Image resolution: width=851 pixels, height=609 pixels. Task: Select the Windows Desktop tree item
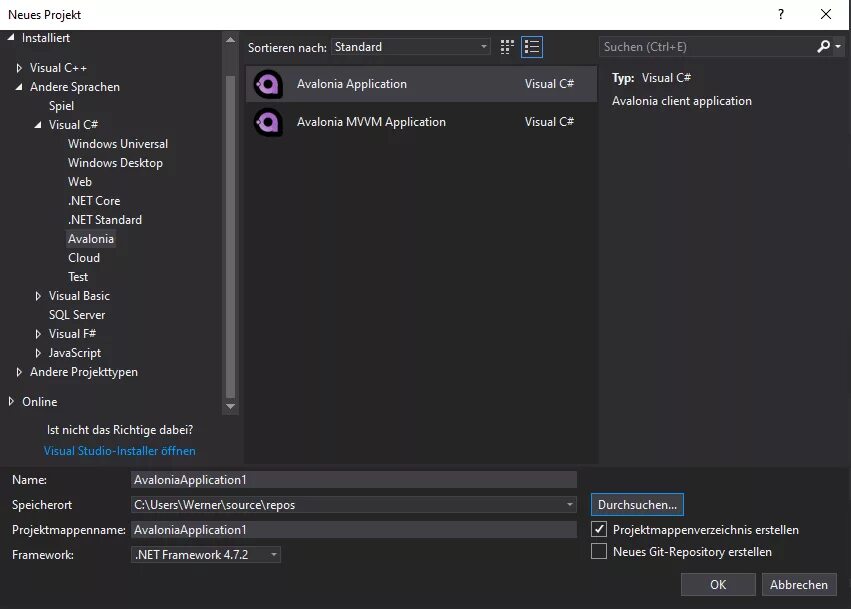click(115, 163)
